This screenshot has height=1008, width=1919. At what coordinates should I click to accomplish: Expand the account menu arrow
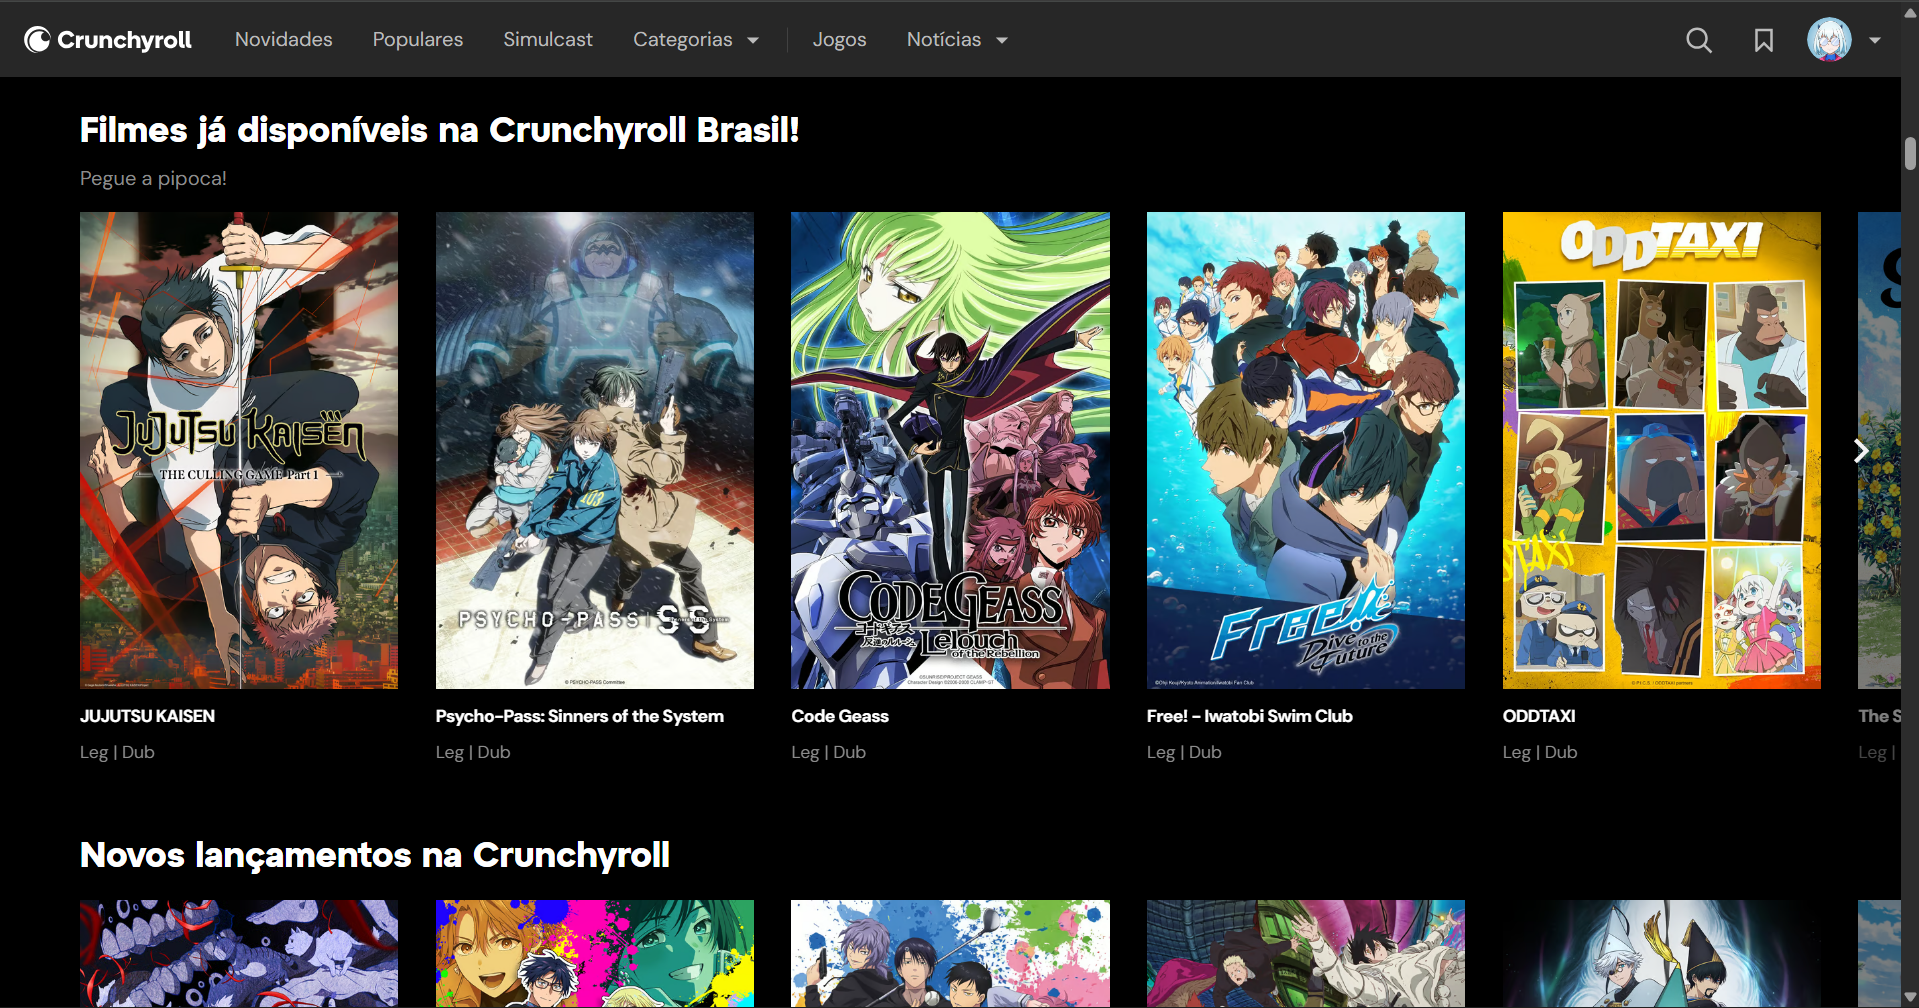[x=1875, y=40]
